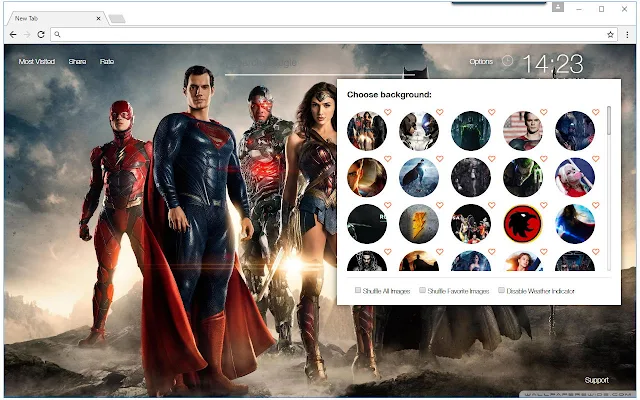640x400 pixels.
Task: Open a new tab with the tab-strip button
Action: click(x=117, y=19)
